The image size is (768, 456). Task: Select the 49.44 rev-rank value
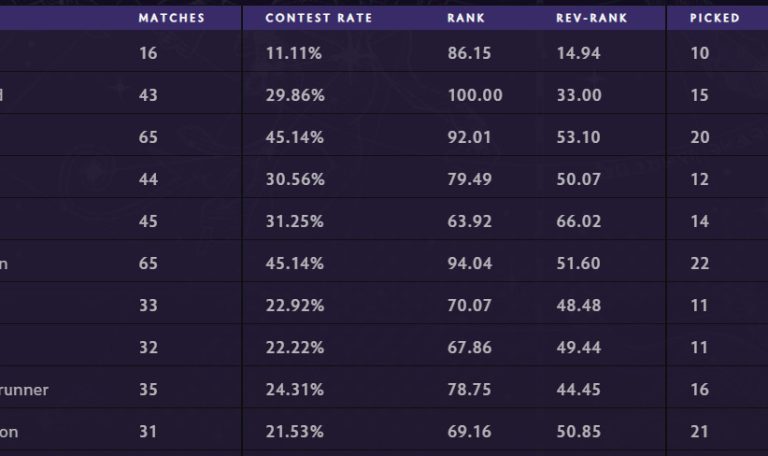coord(578,348)
